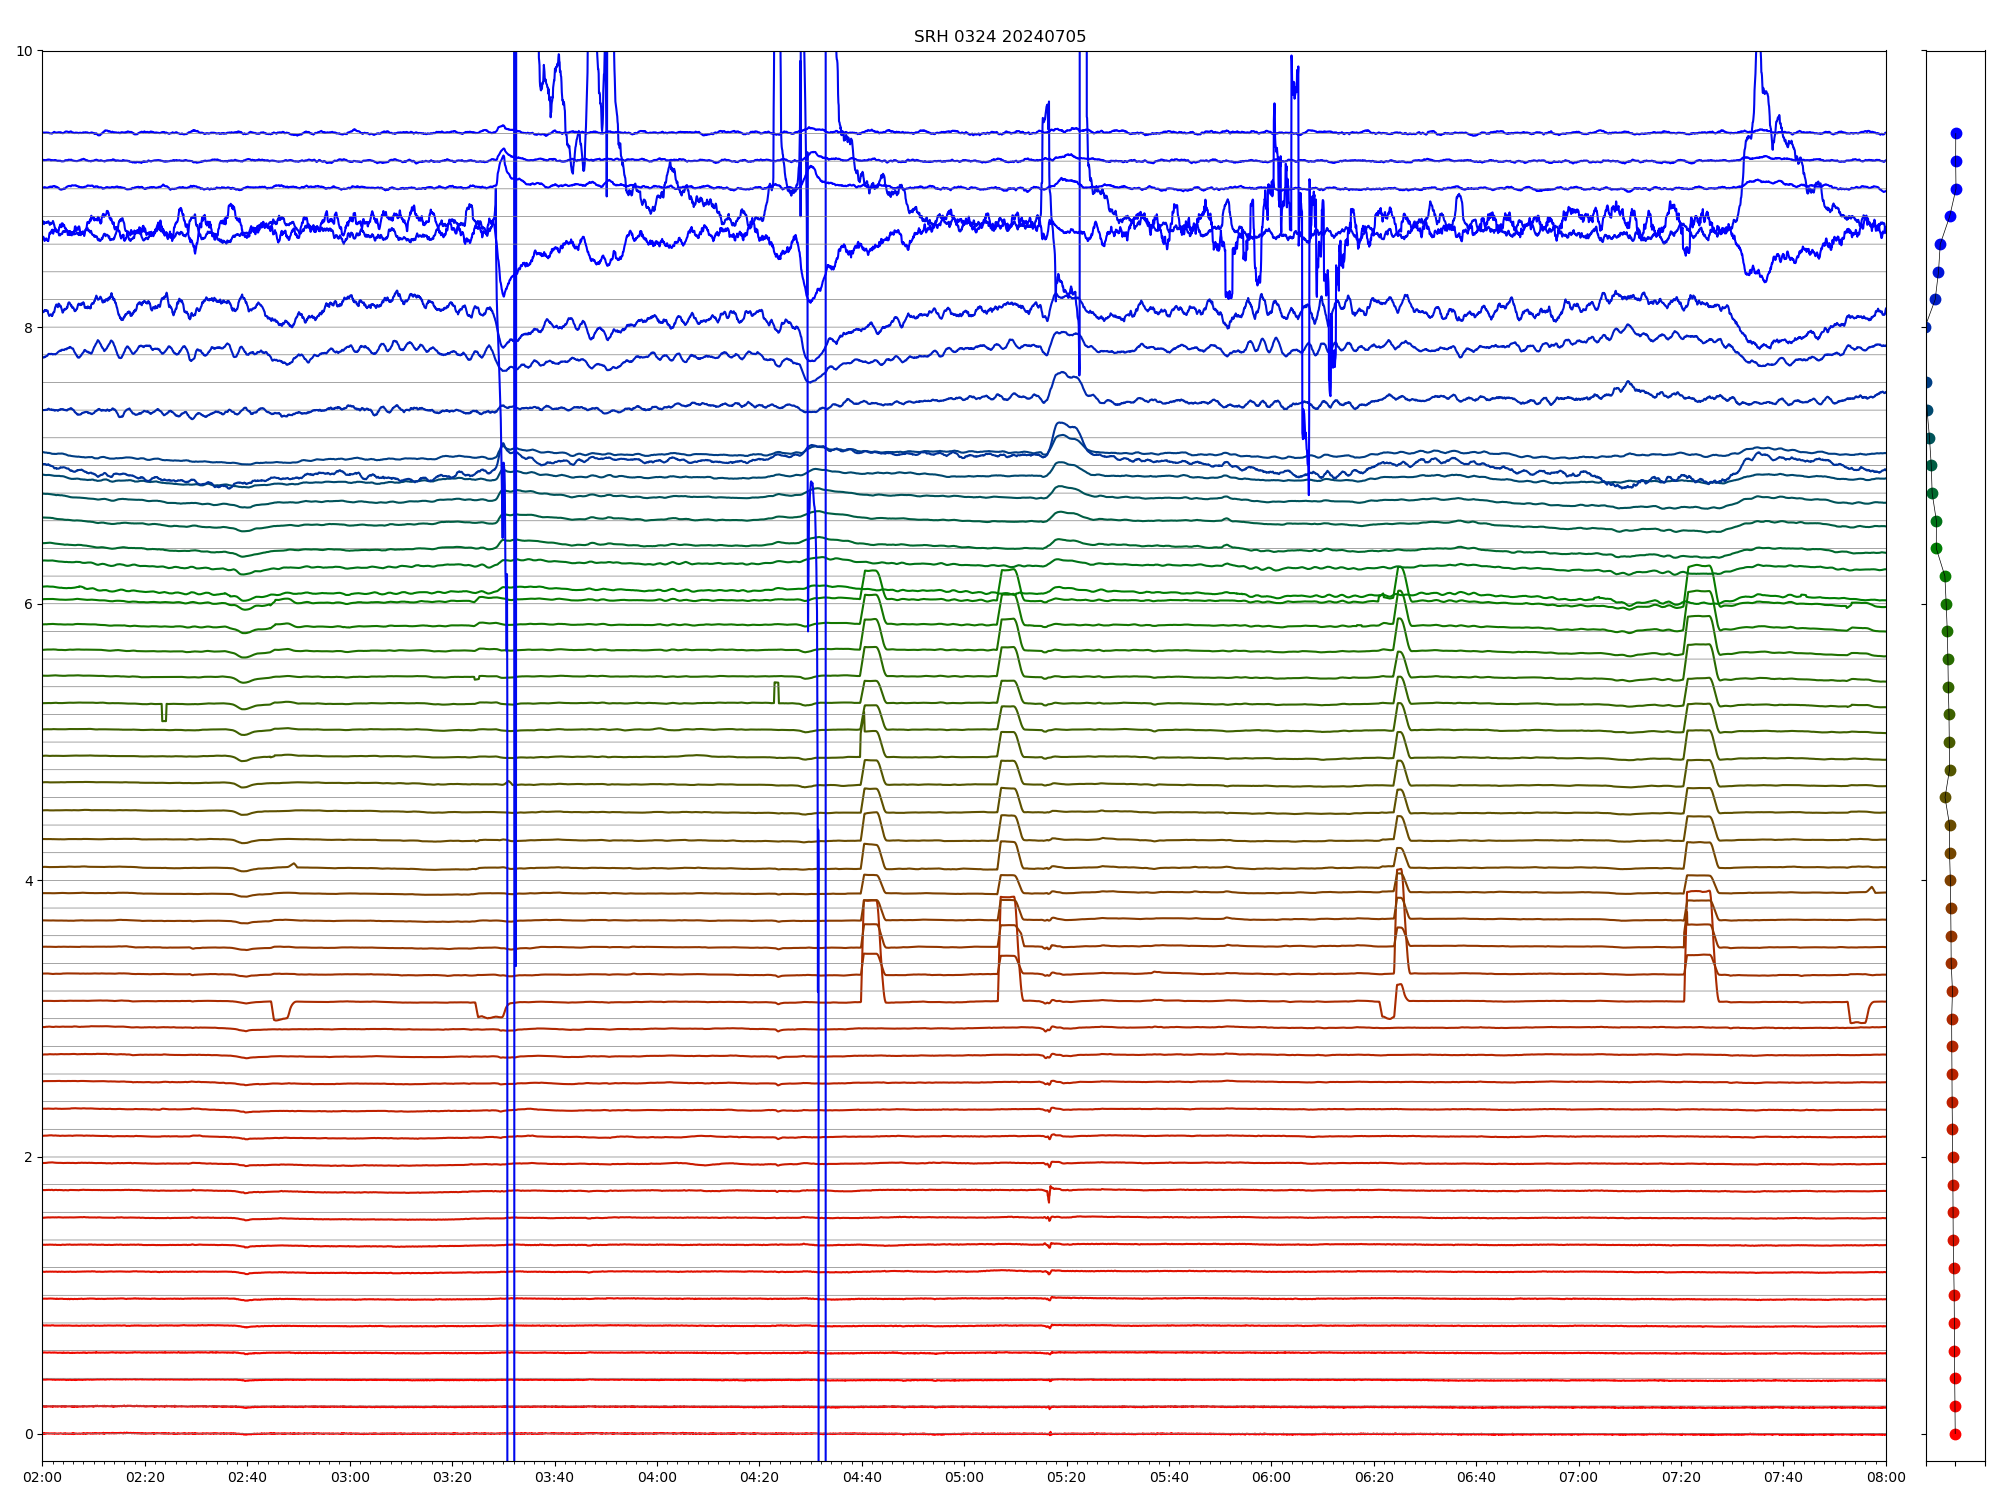Click the 03:40 tick label
Screen dimensions: 2000x1500
tap(555, 1477)
